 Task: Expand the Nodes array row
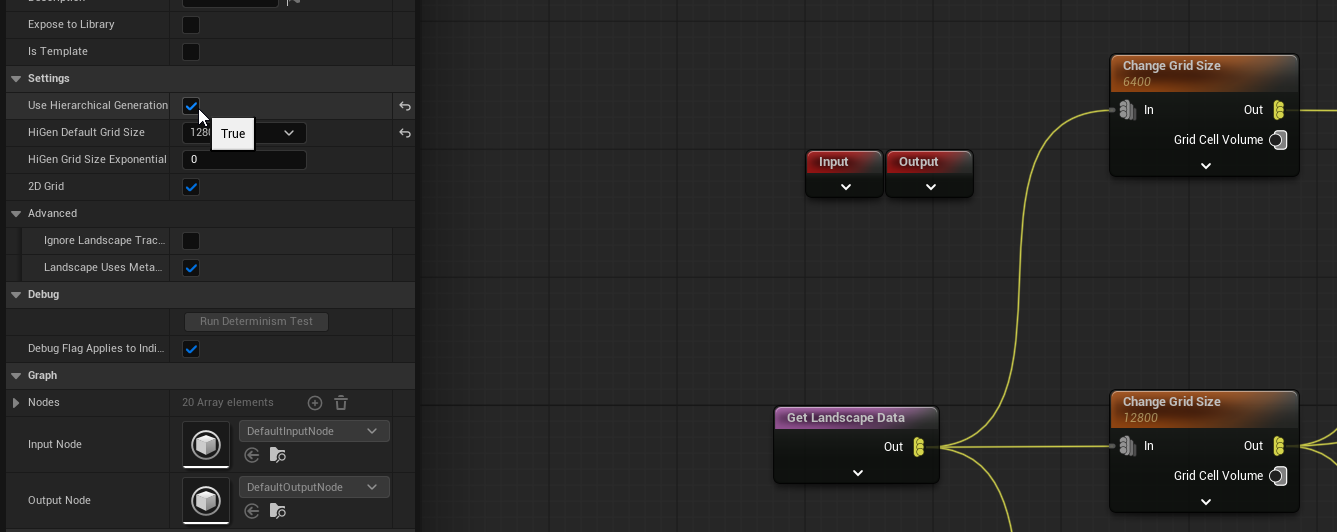16,403
